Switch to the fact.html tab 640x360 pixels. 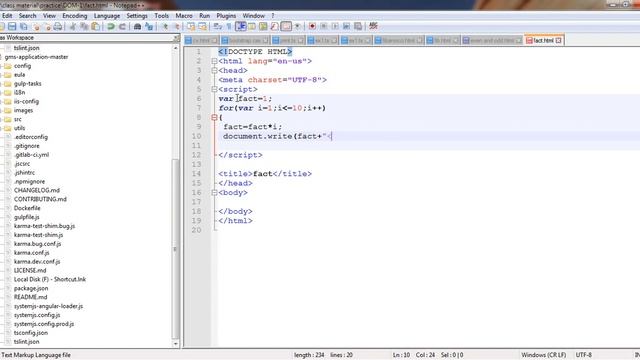point(543,40)
